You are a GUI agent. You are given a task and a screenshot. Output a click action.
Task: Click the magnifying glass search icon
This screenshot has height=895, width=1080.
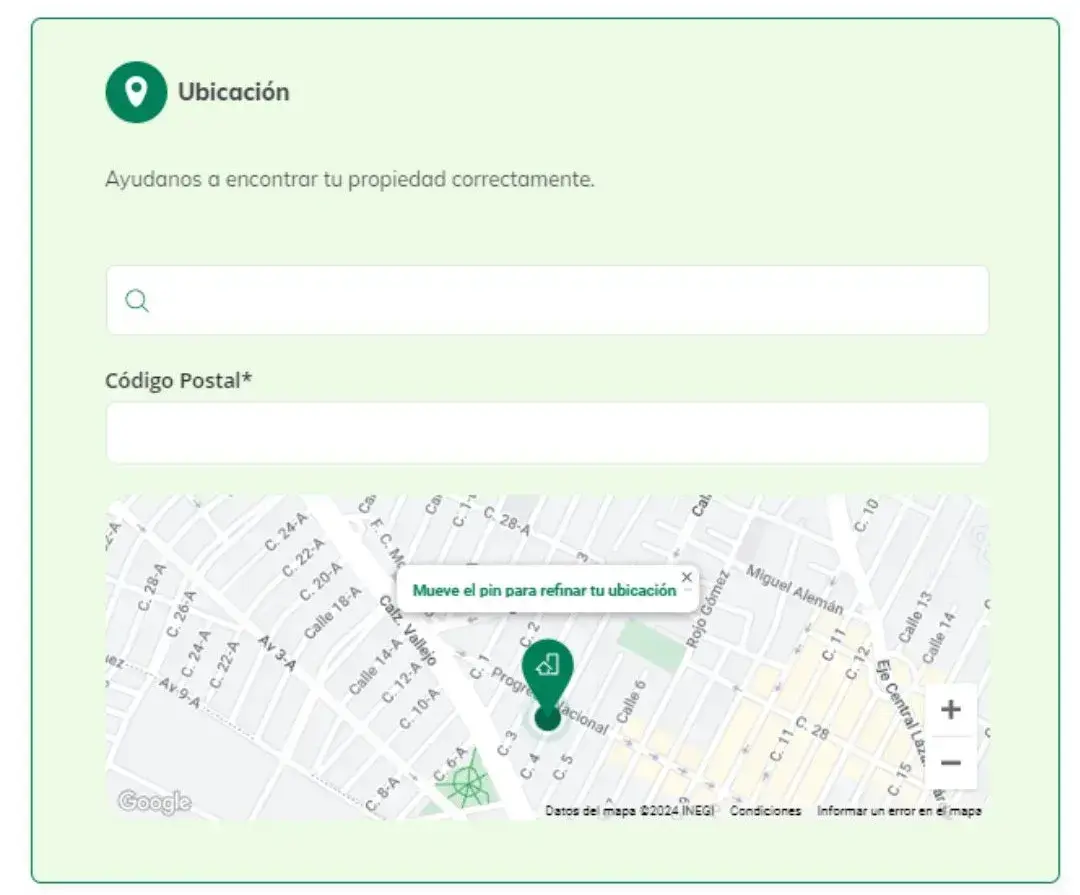click(x=136, y=300)
